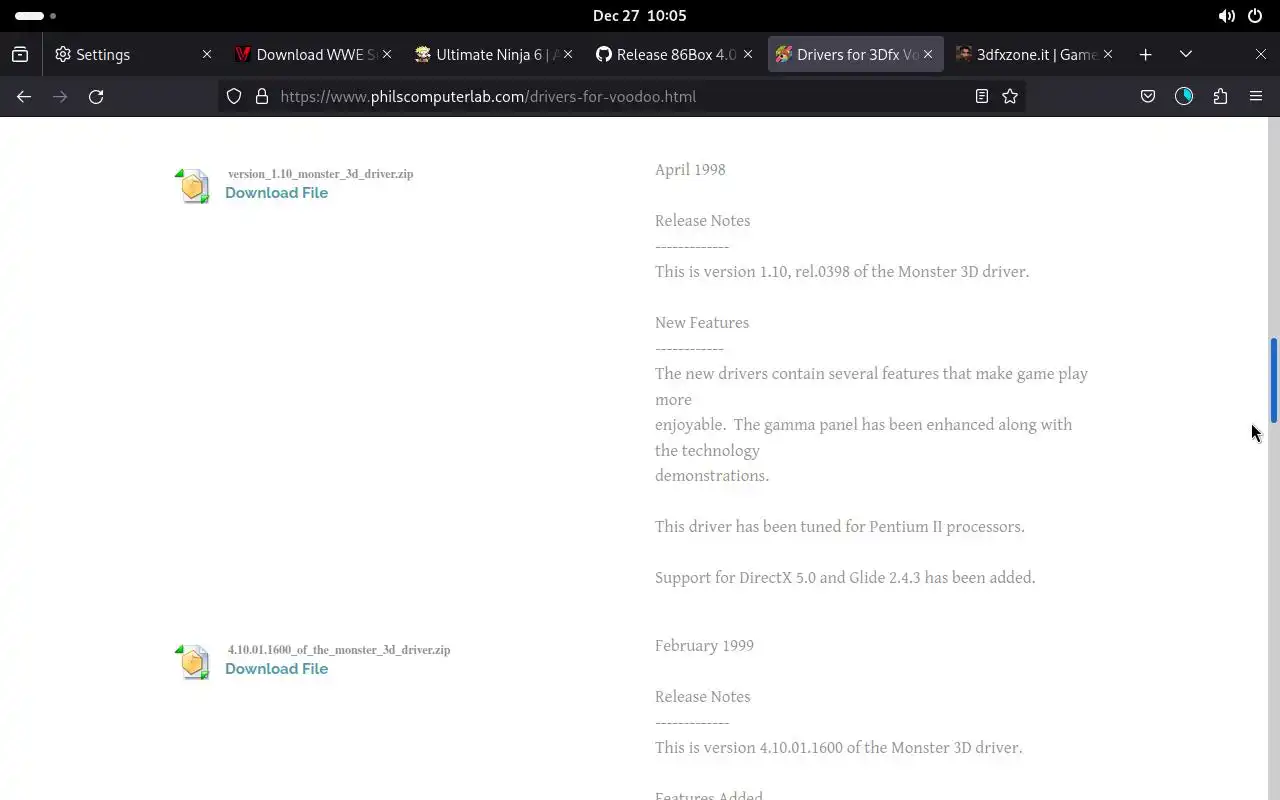Click the tracking protection shield icon
The height and width of the screenshot is (800, 1280).
coord(234,96)
